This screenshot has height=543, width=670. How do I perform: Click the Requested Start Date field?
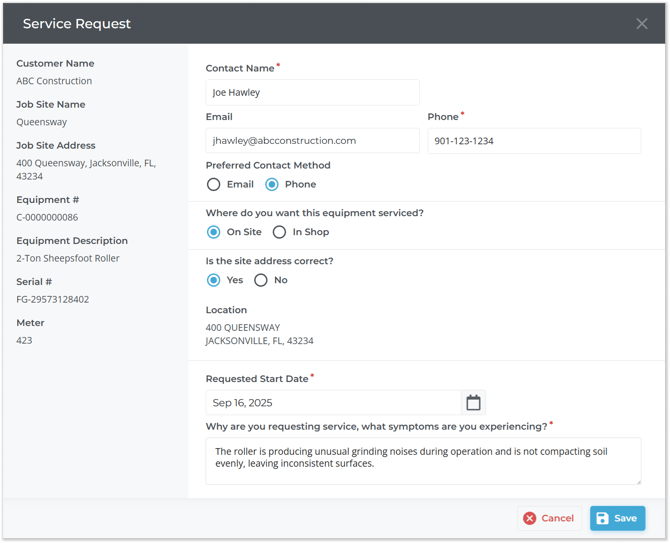(333, 402)
